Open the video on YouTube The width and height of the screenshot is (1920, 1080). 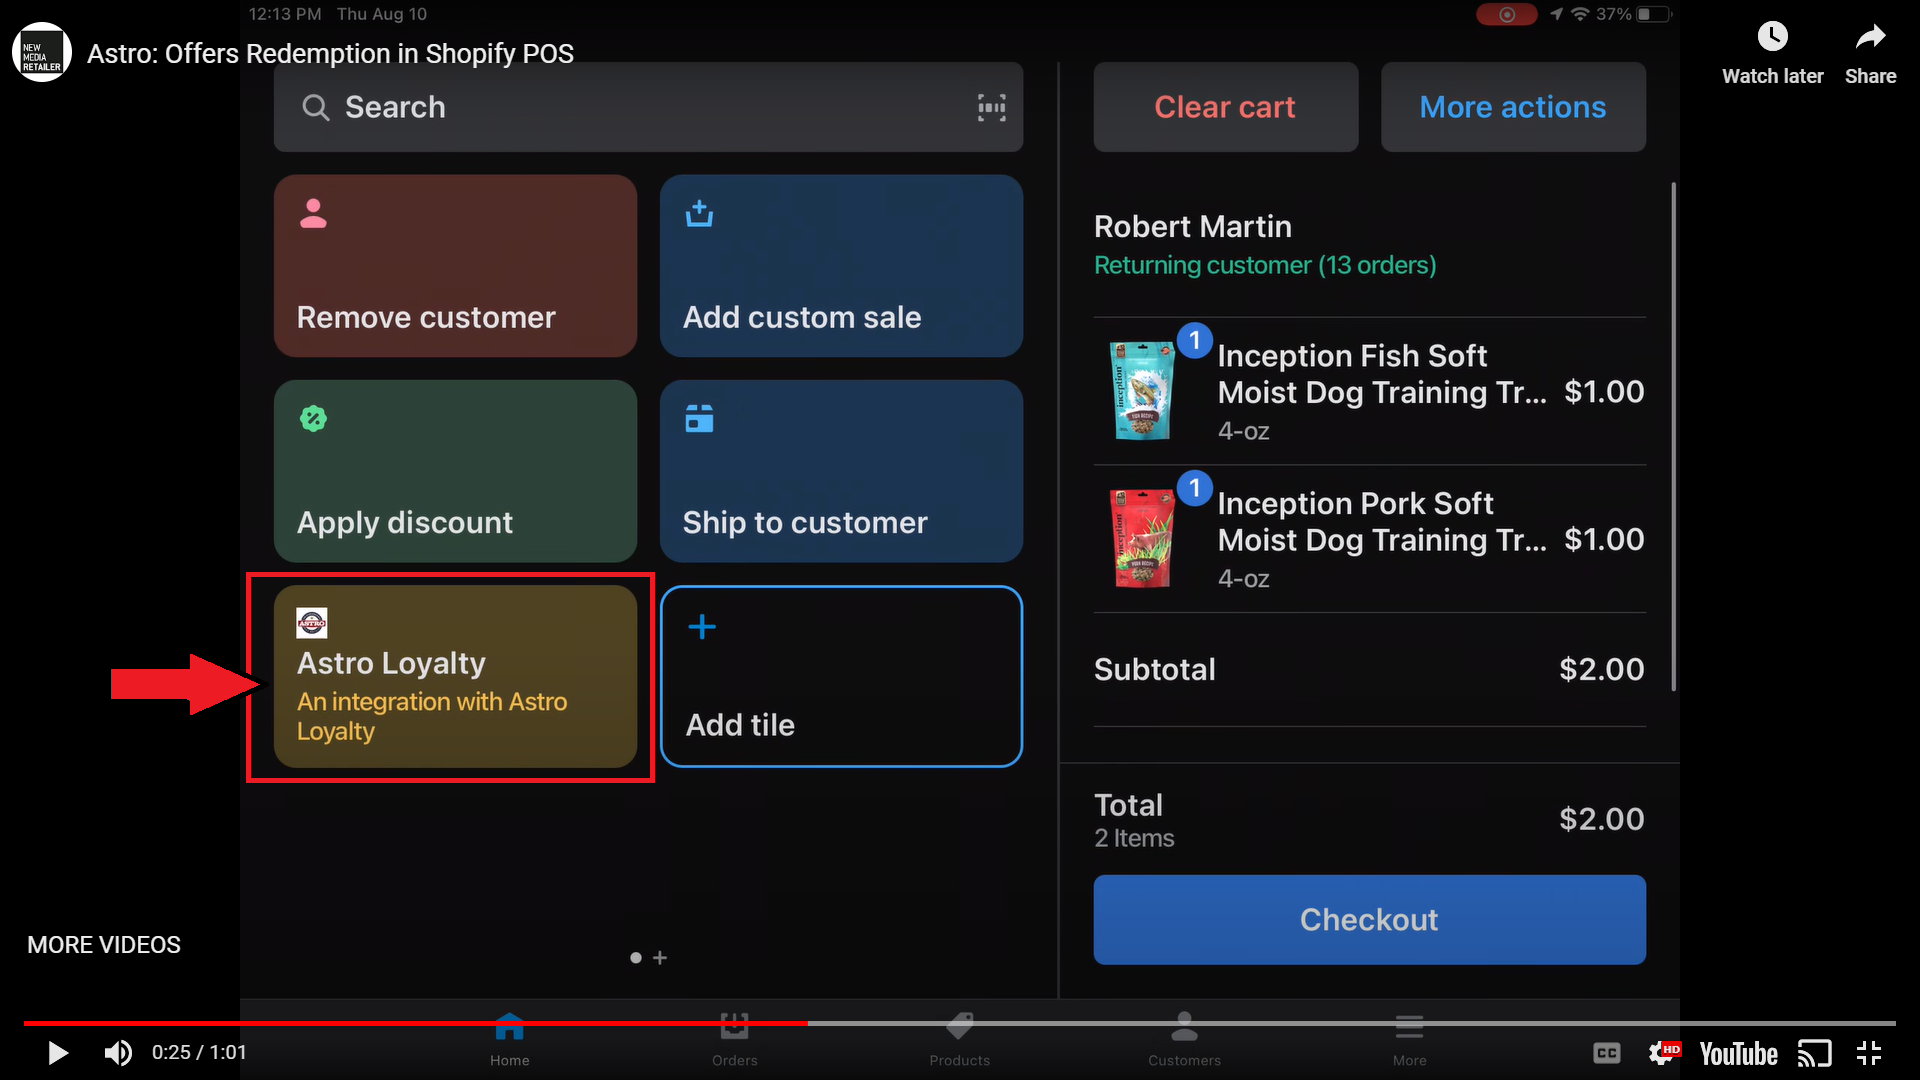point(1738,1054)
